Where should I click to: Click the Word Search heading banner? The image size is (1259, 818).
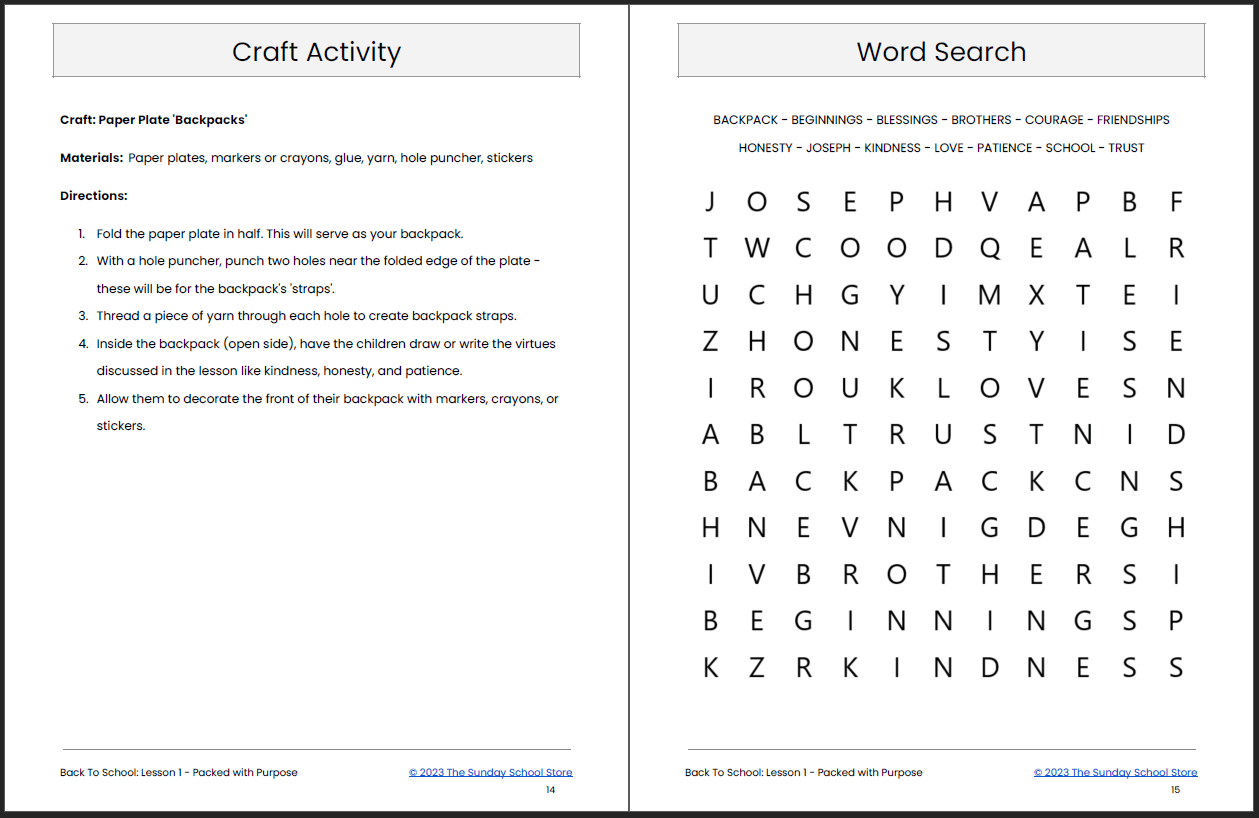coord(941,51)
